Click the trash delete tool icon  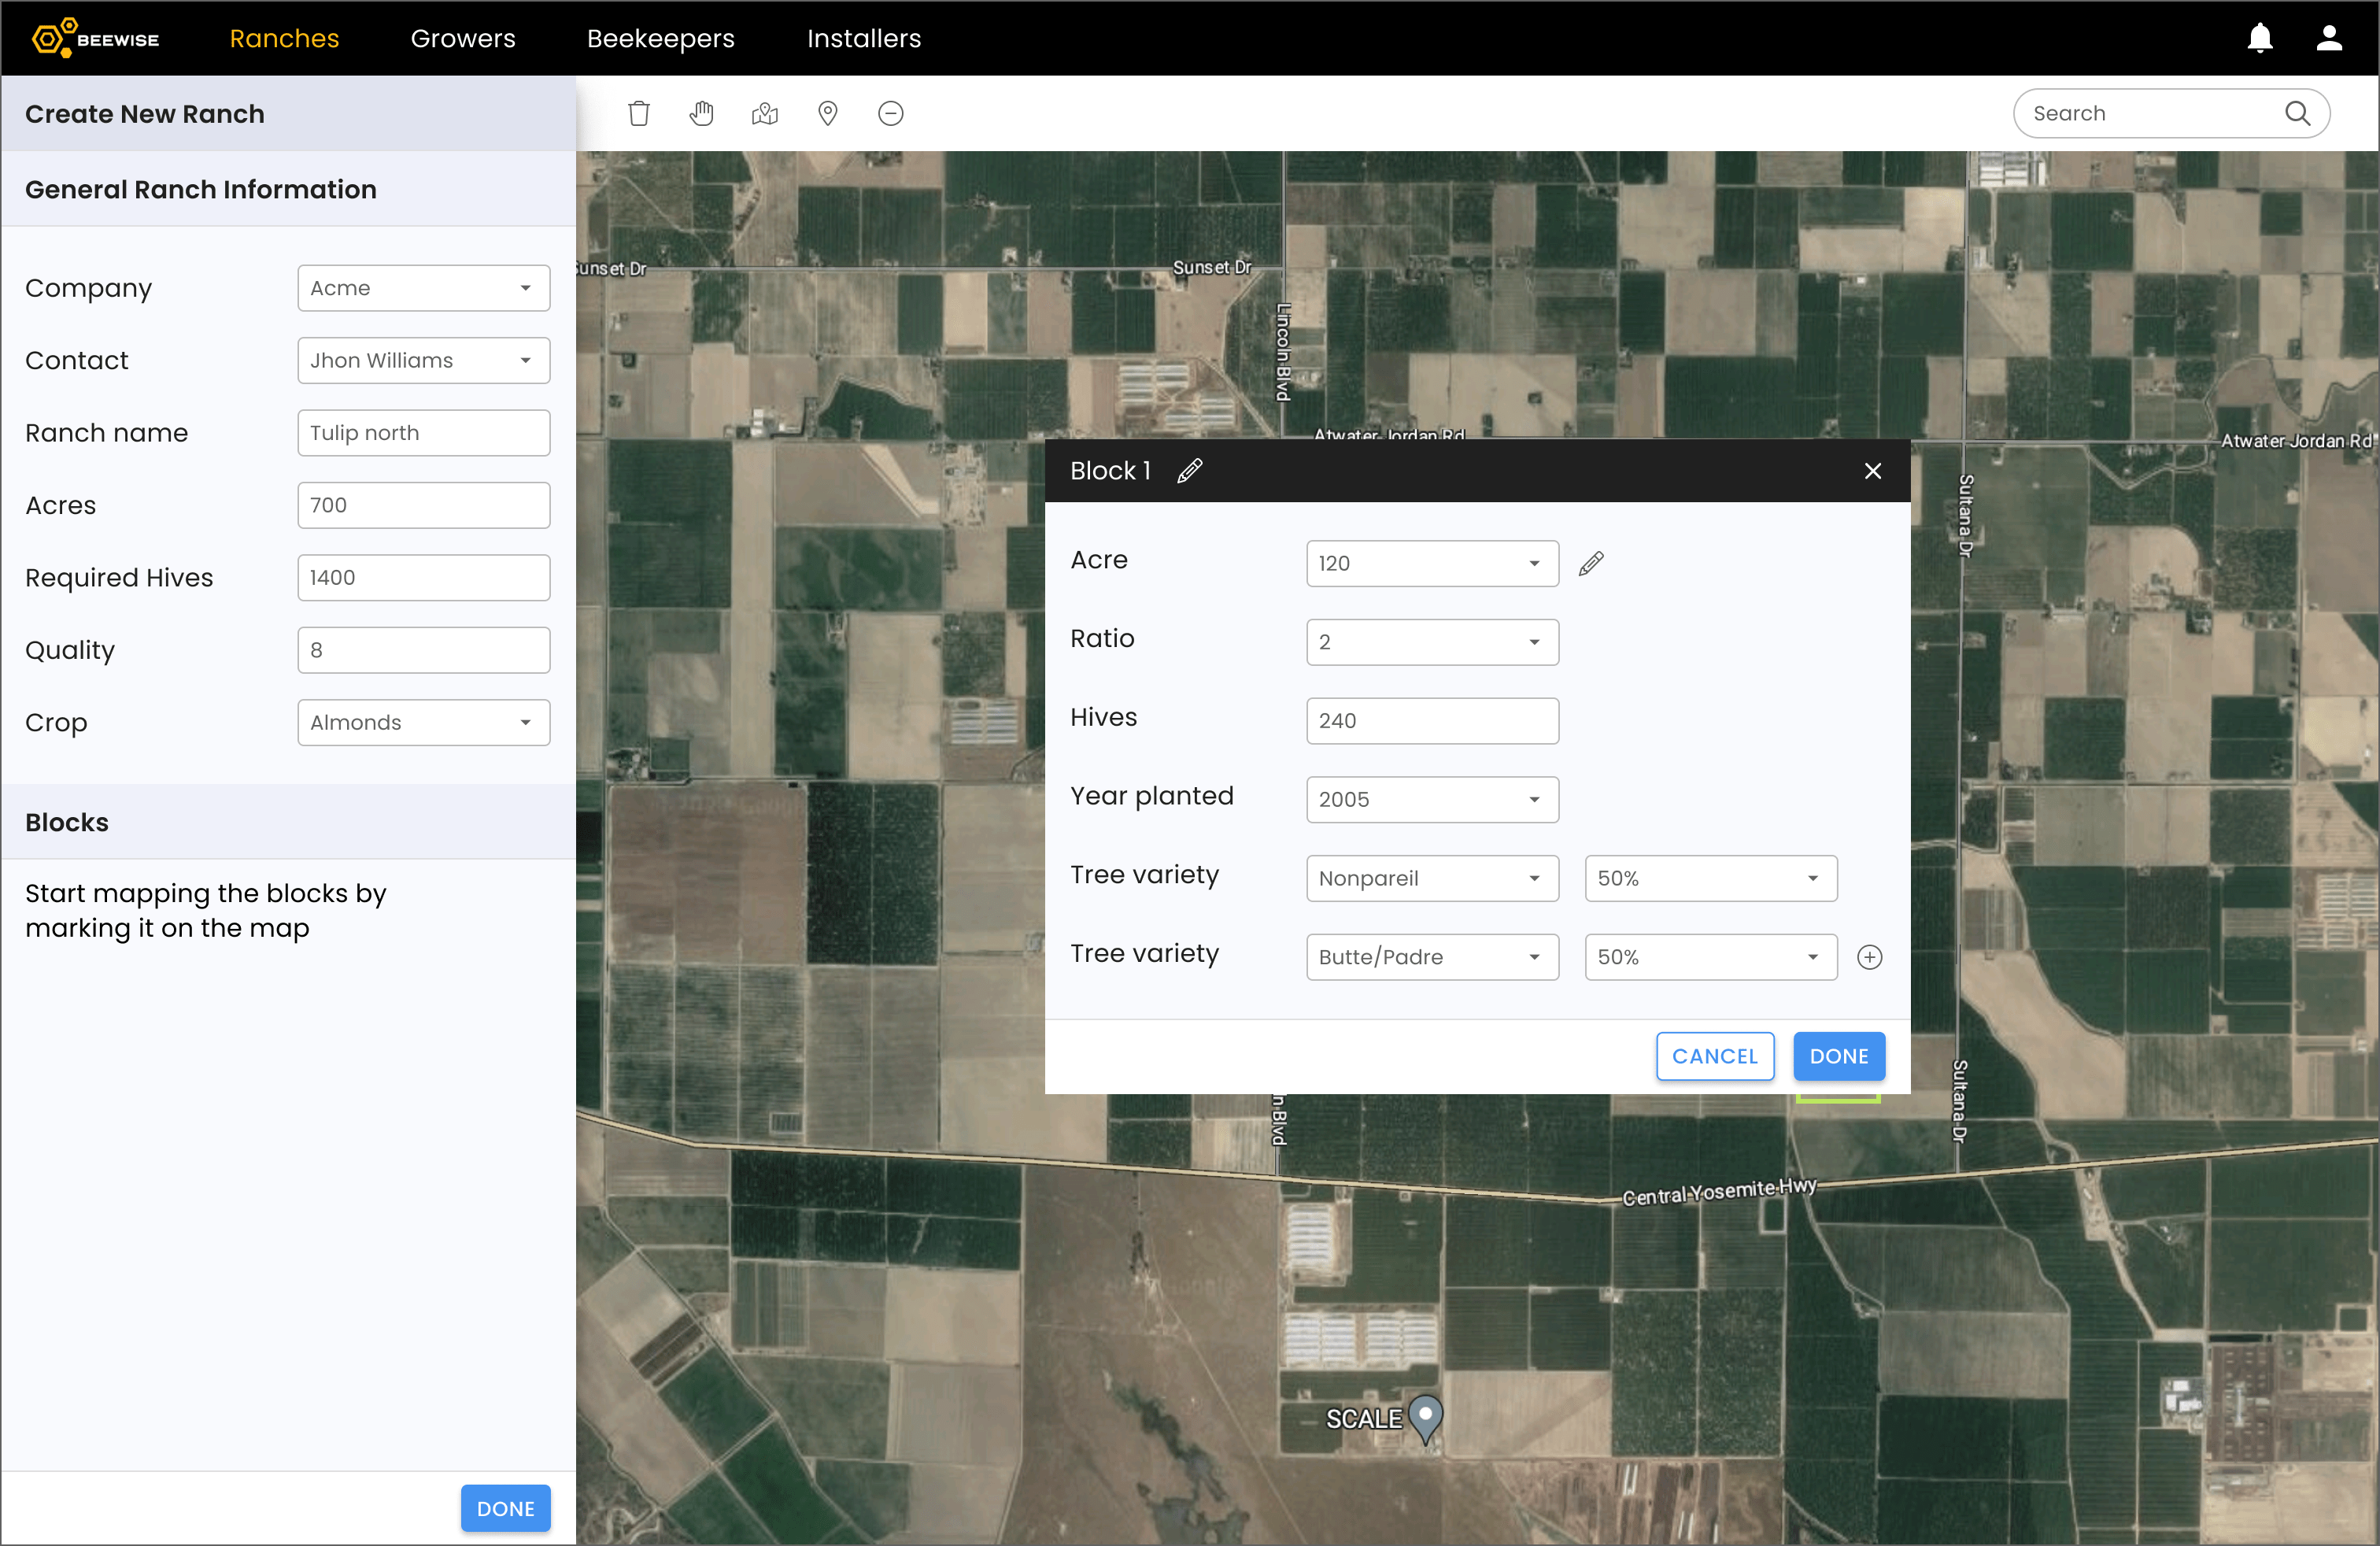638,113
